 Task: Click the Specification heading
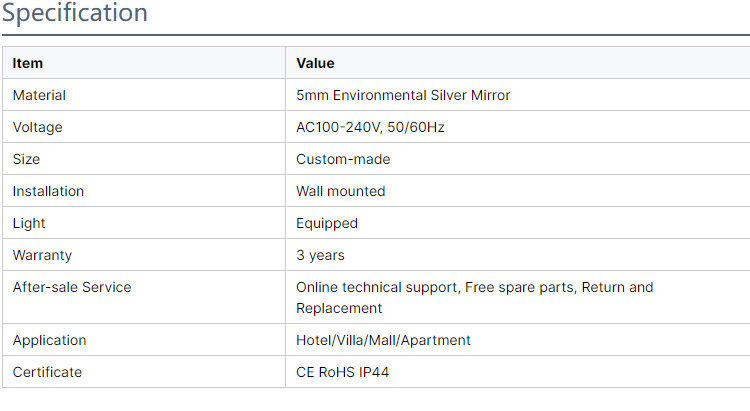point(75,14)
